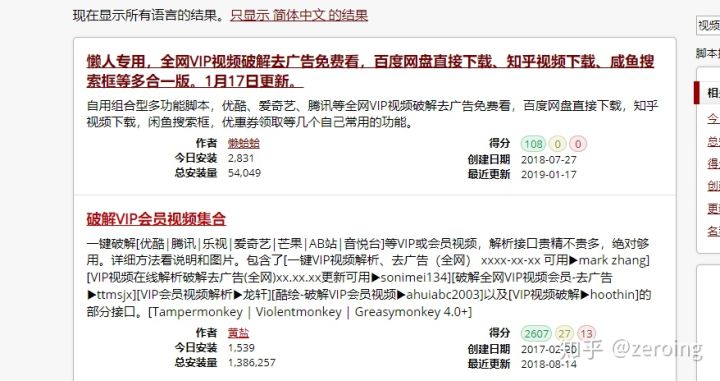720x381 pixels.
Task: Click the yellow 27 rating badge
Action: coord(564,334)
